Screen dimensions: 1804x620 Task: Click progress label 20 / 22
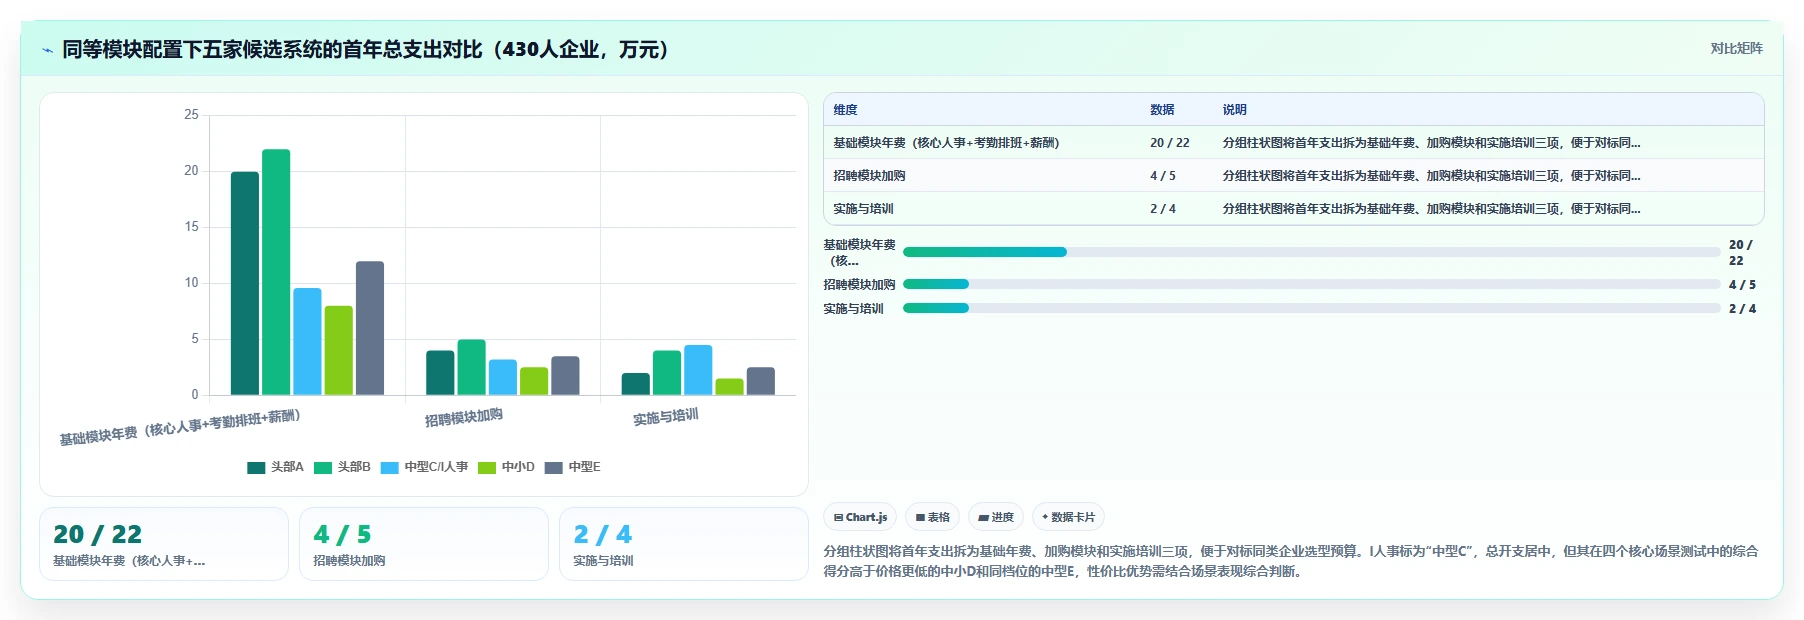(x=1740, y=252)
